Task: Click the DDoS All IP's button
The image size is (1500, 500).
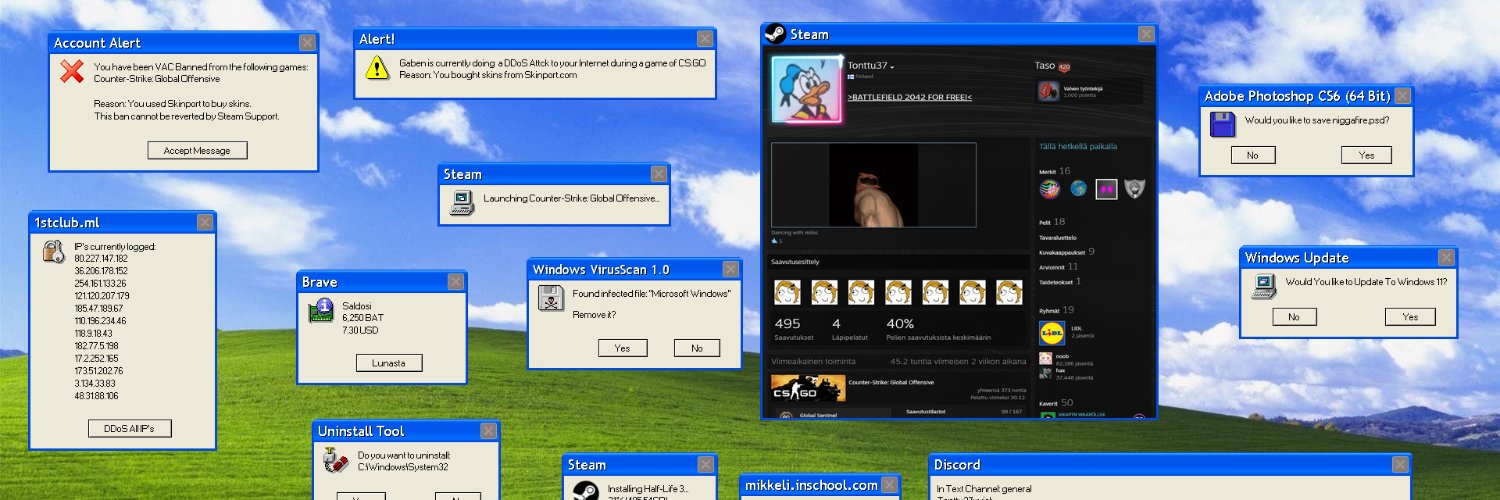Action: 130,428
